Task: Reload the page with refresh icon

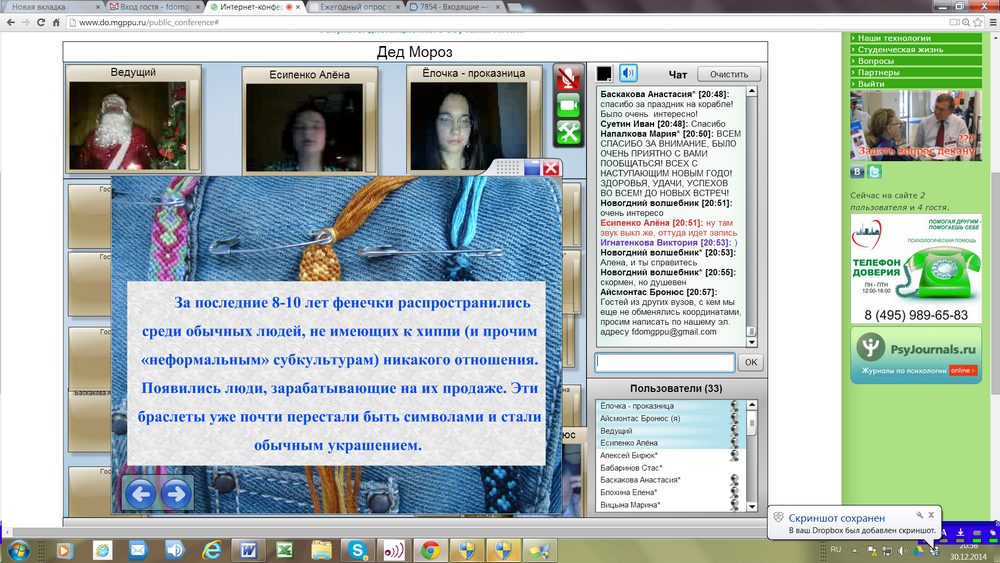Action: point(41,22)
